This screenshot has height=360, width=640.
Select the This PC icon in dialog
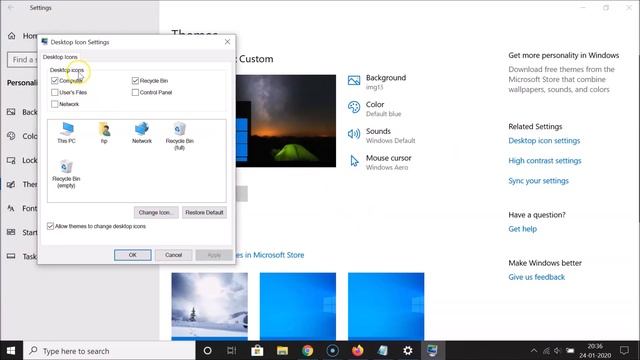pos(67,132)
